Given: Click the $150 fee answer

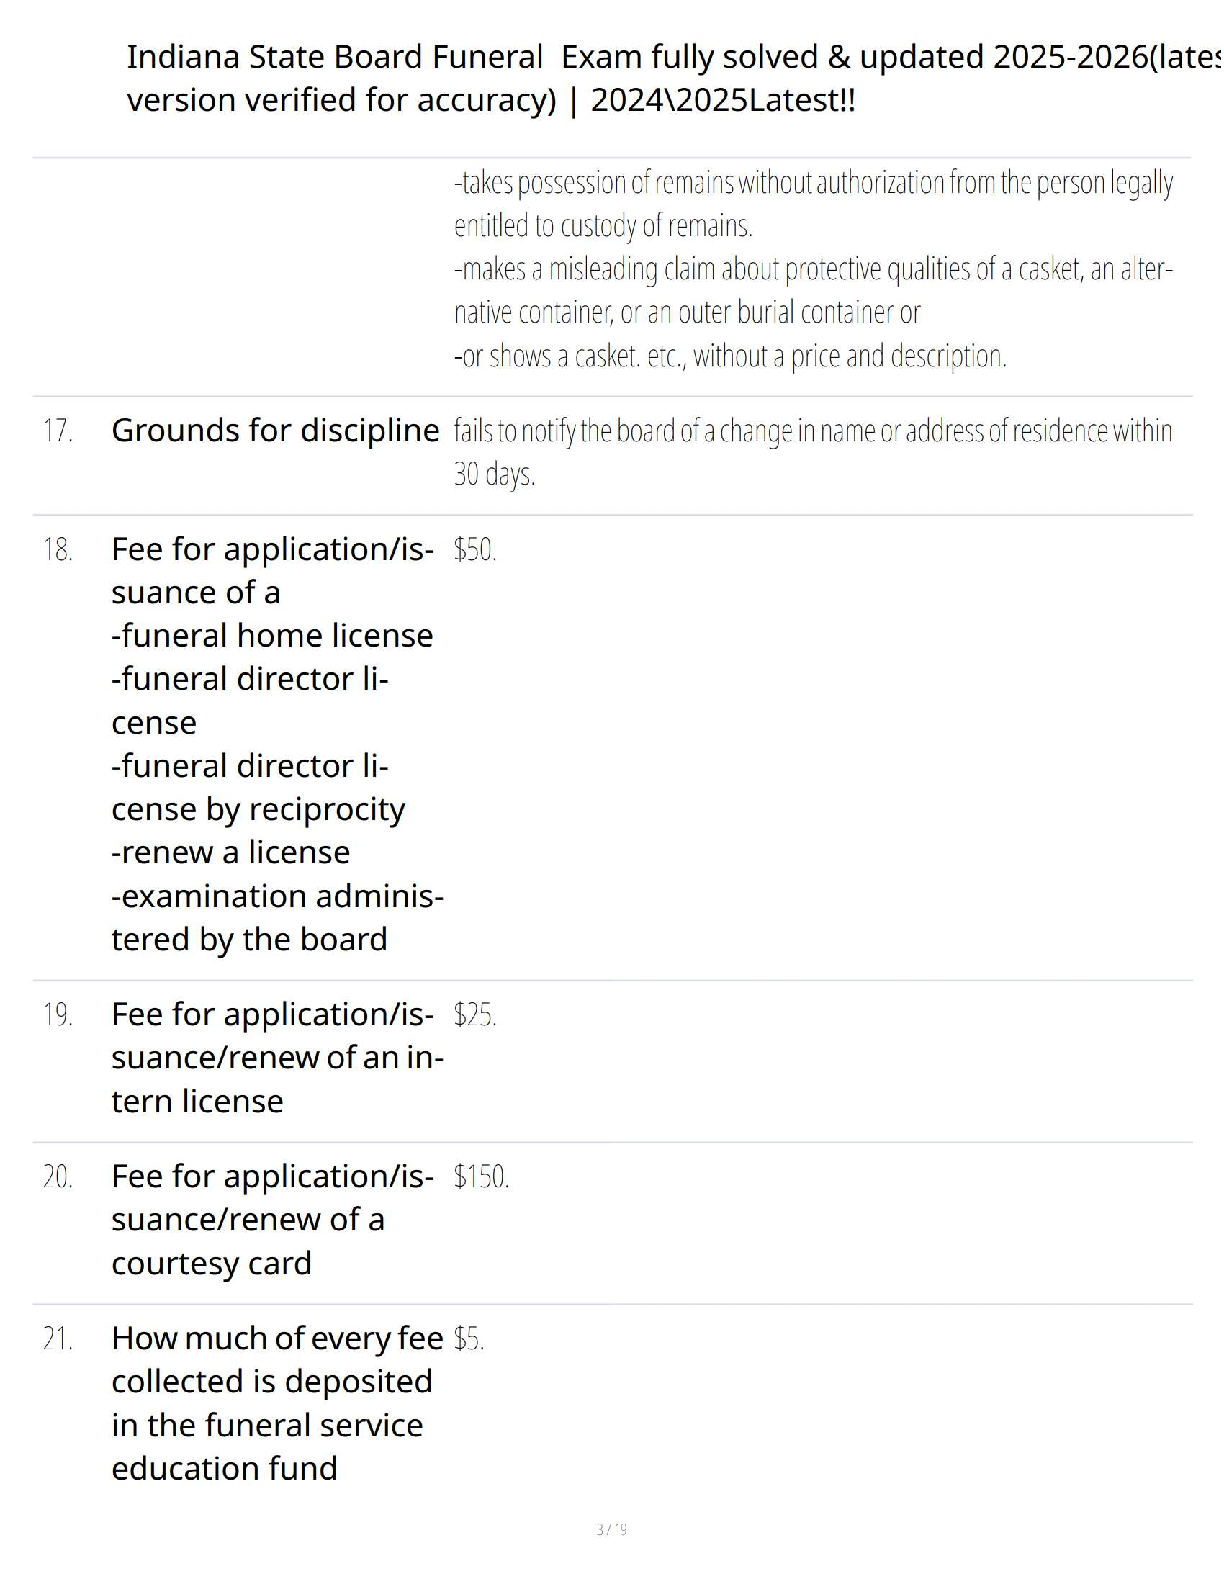Looking at the screenshot, I should click(x=481, y=1177).
